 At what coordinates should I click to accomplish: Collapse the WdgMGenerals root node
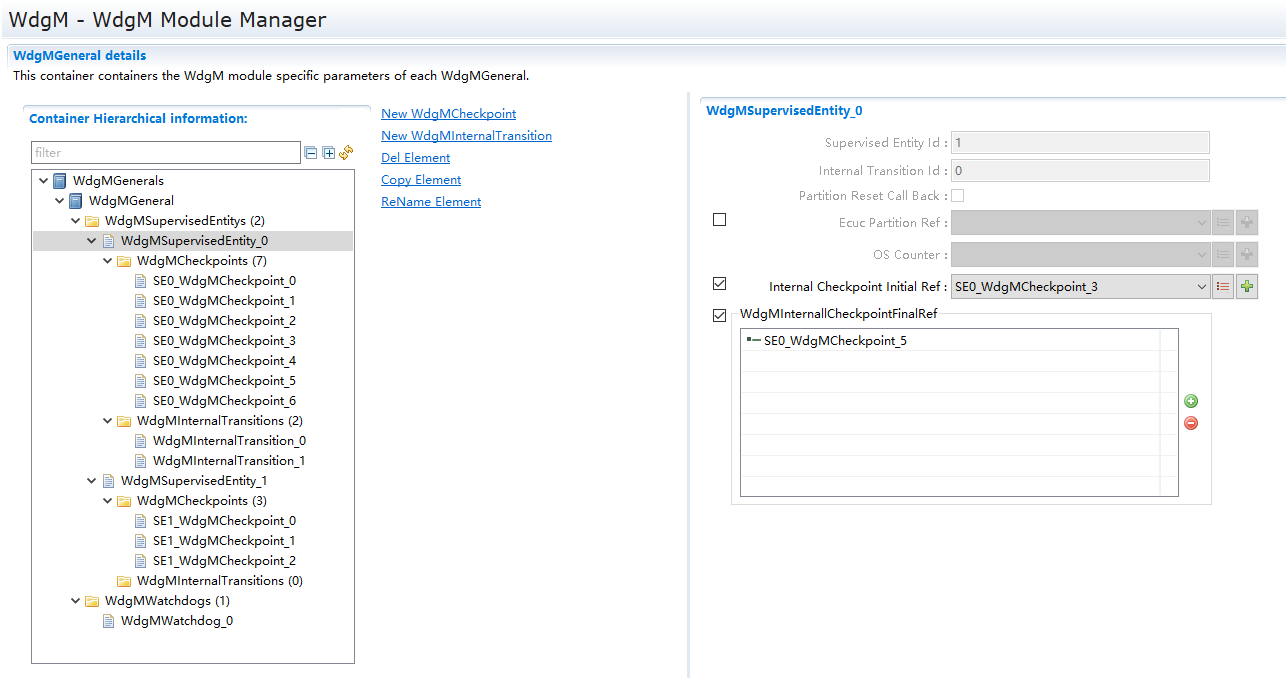point(44,181)
